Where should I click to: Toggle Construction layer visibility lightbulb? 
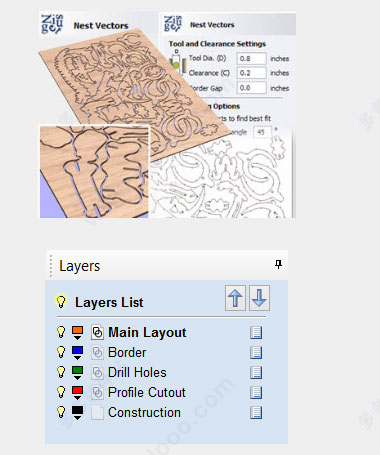tap(61, 412)
